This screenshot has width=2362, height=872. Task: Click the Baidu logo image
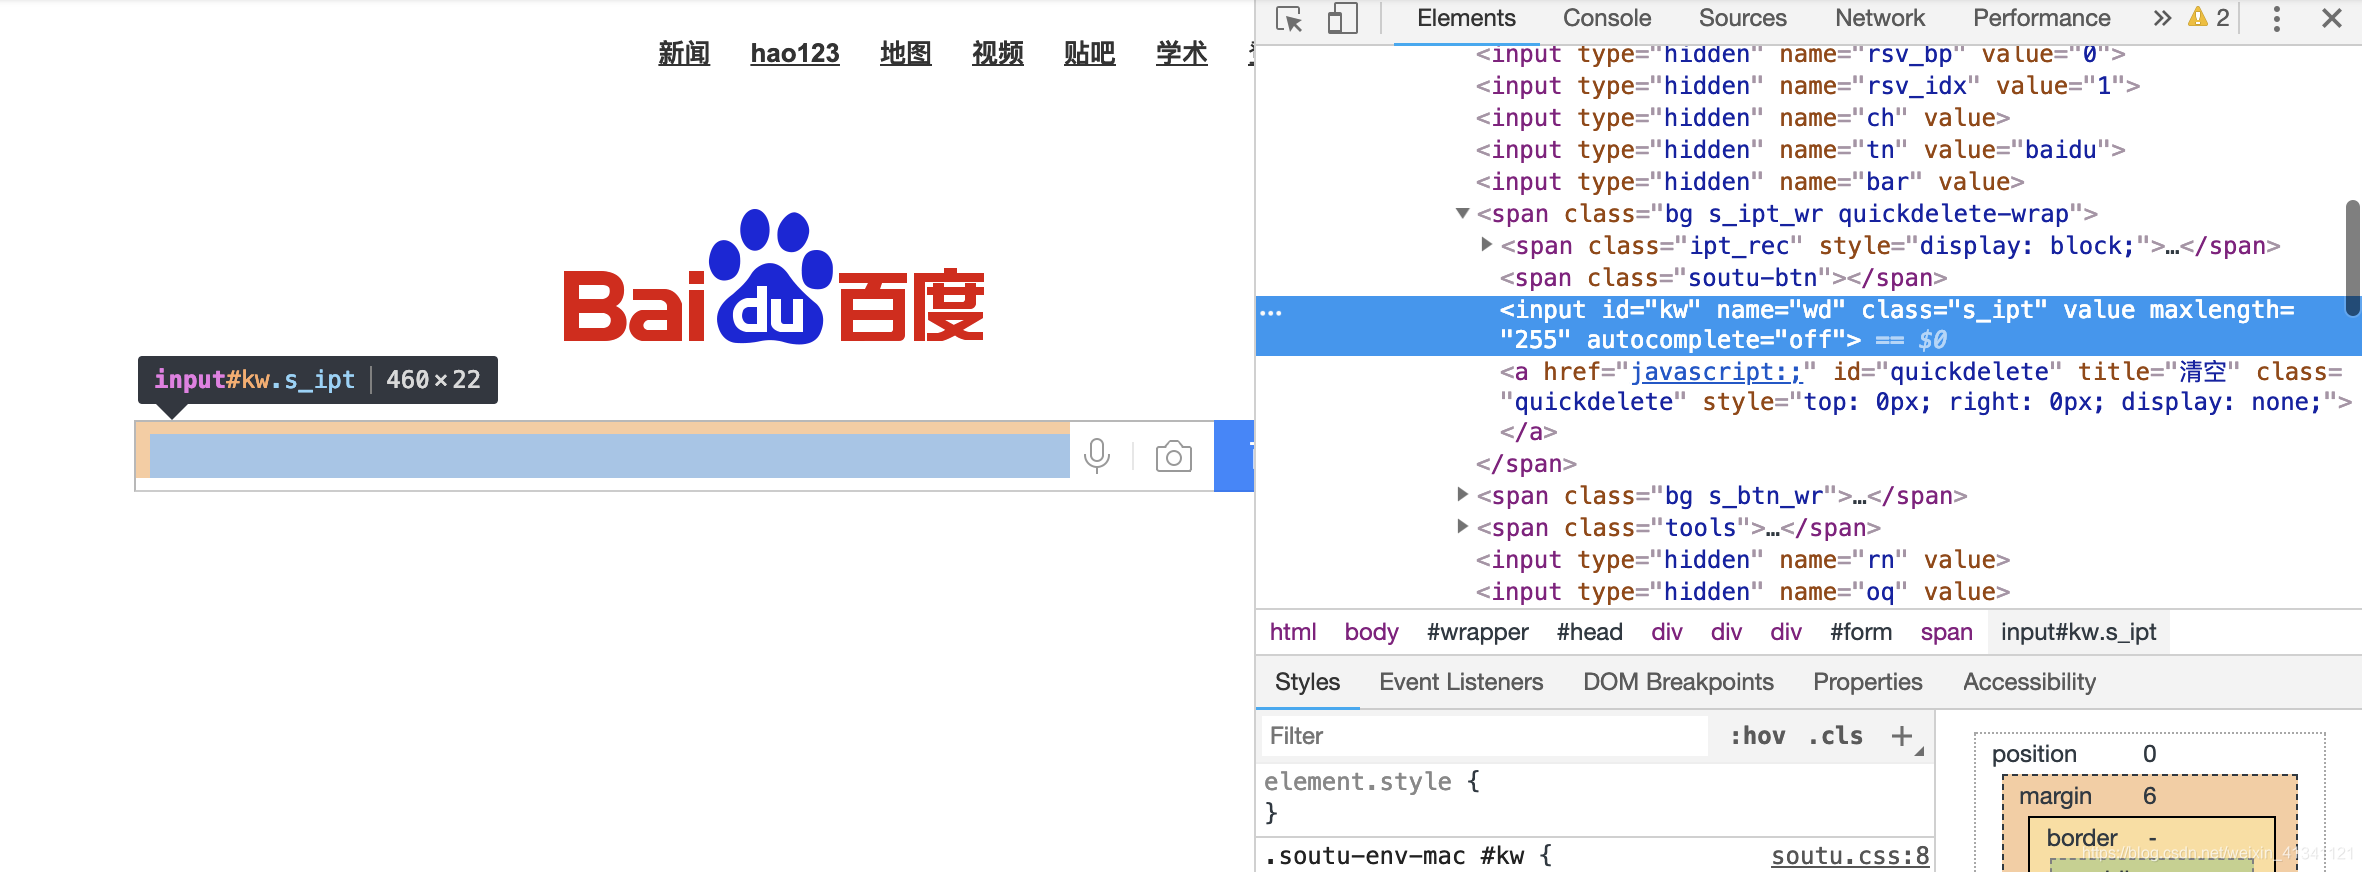click(x=774, y=277)
